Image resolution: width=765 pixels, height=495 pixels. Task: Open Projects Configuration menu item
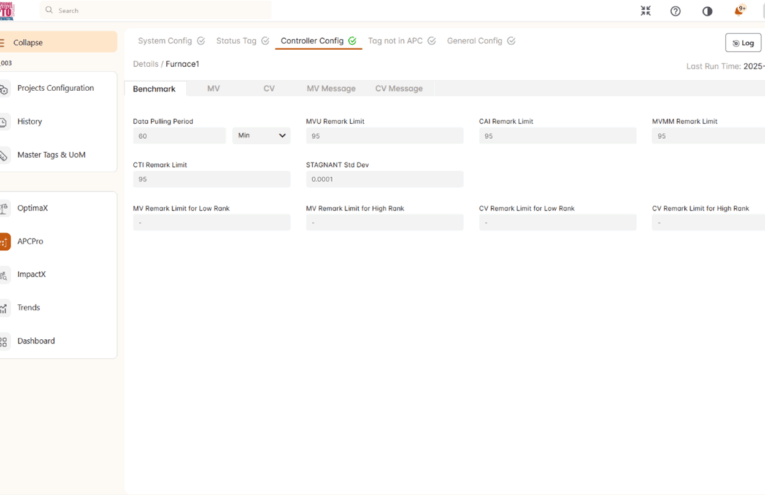(x=56, y=88)
